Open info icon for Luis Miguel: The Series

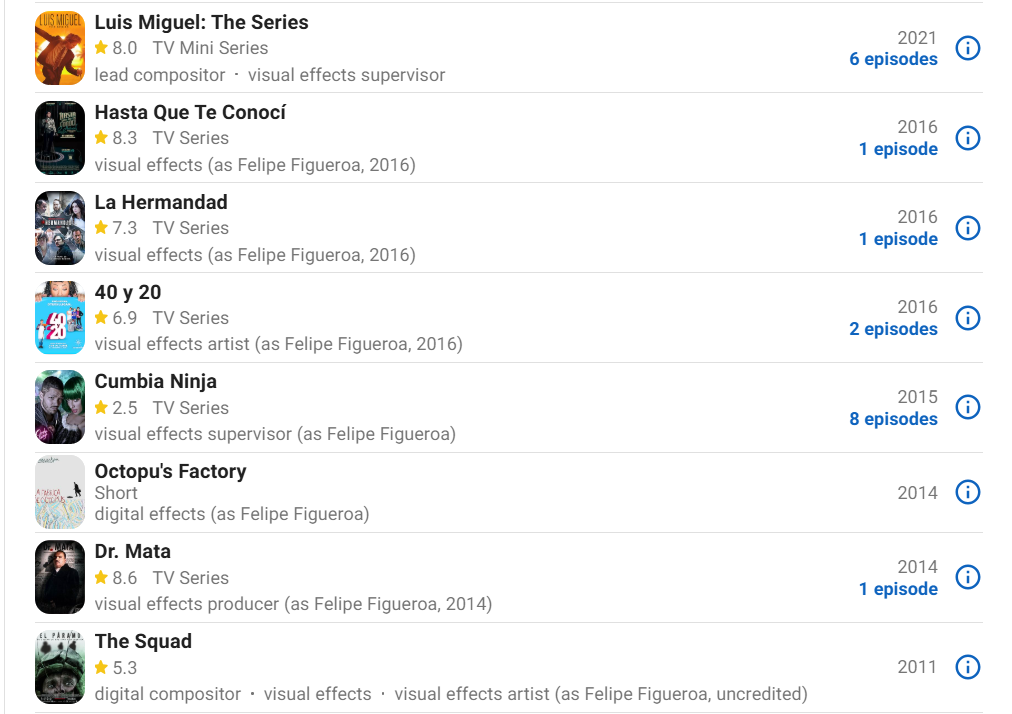967,48
